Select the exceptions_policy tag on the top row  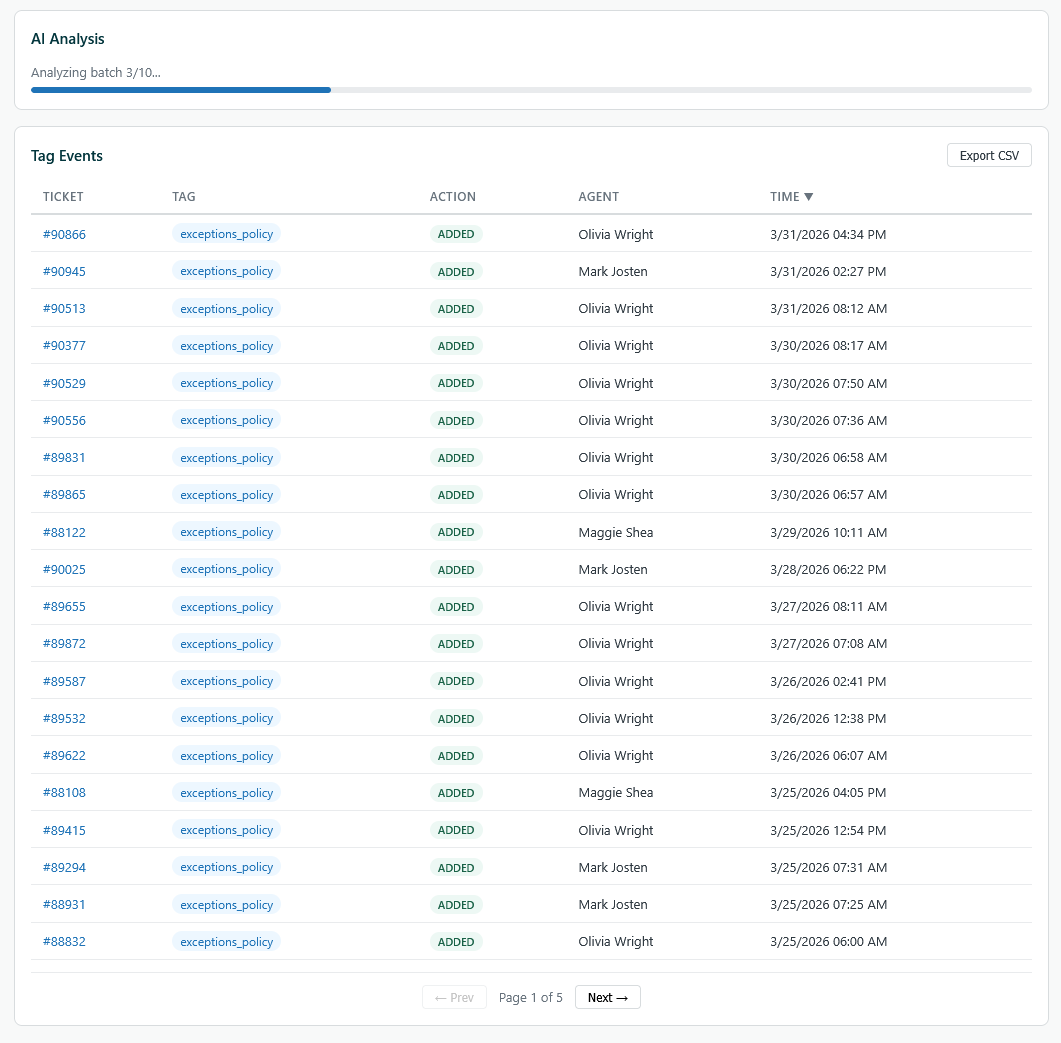[x=226, y=234]
